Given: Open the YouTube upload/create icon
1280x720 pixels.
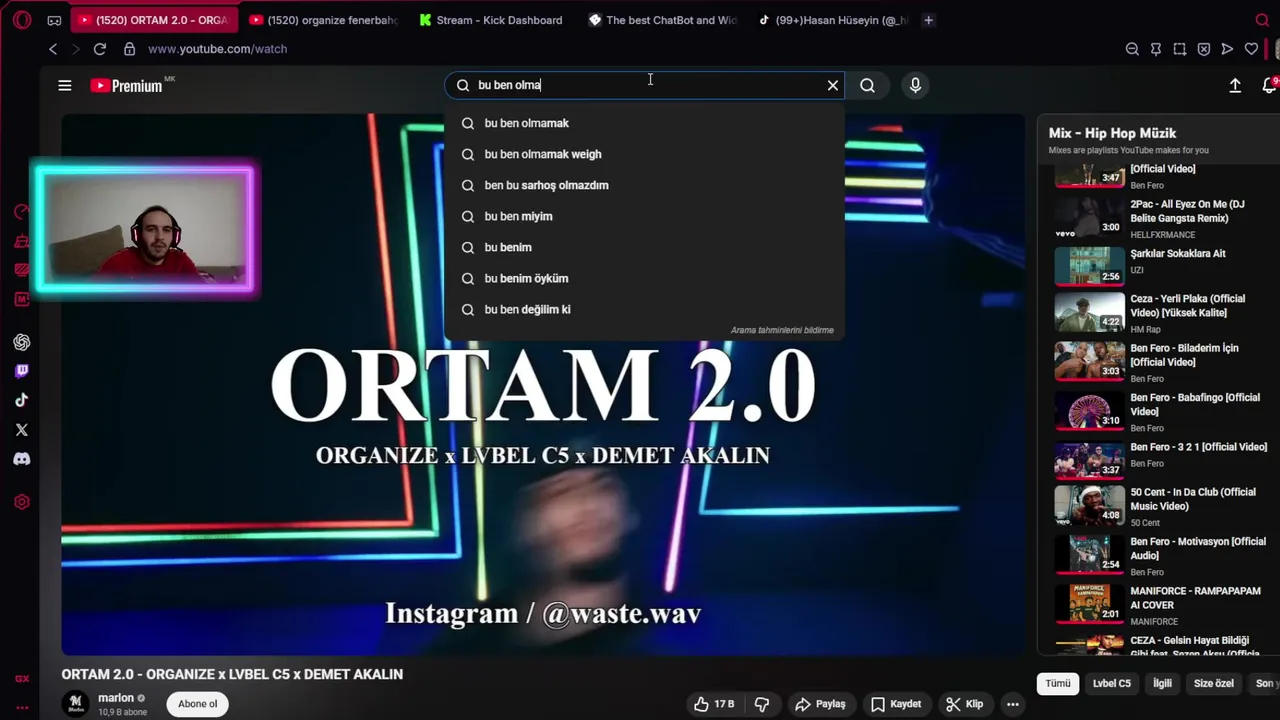Looking at the screenshot, I should (x=1235, y=86).
